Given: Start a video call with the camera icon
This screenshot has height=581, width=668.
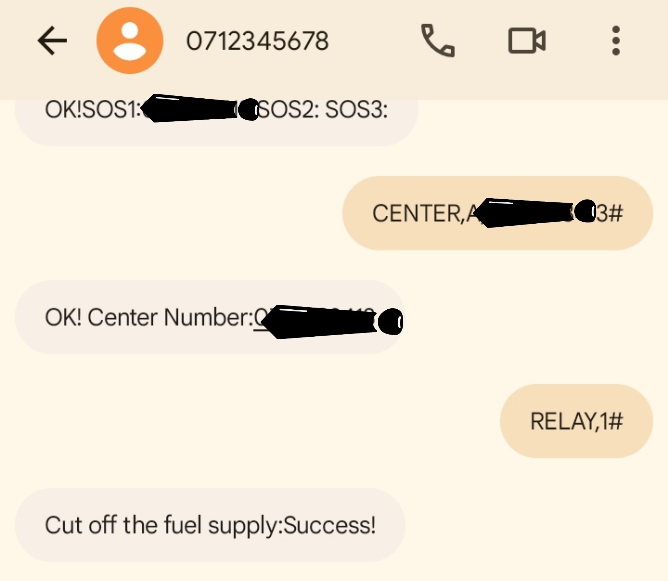Looking at the screenshot, I should pos(526,40).
